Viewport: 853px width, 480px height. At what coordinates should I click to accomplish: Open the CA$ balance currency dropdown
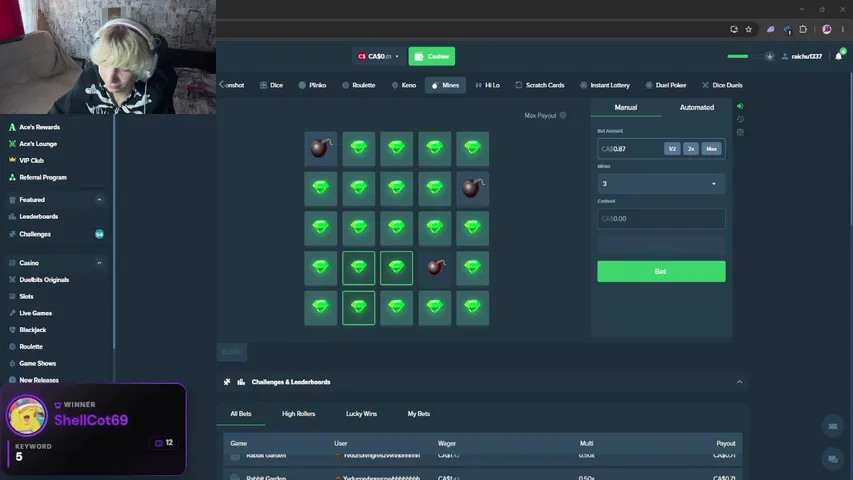pyautogui.click(x=378, y=56)
